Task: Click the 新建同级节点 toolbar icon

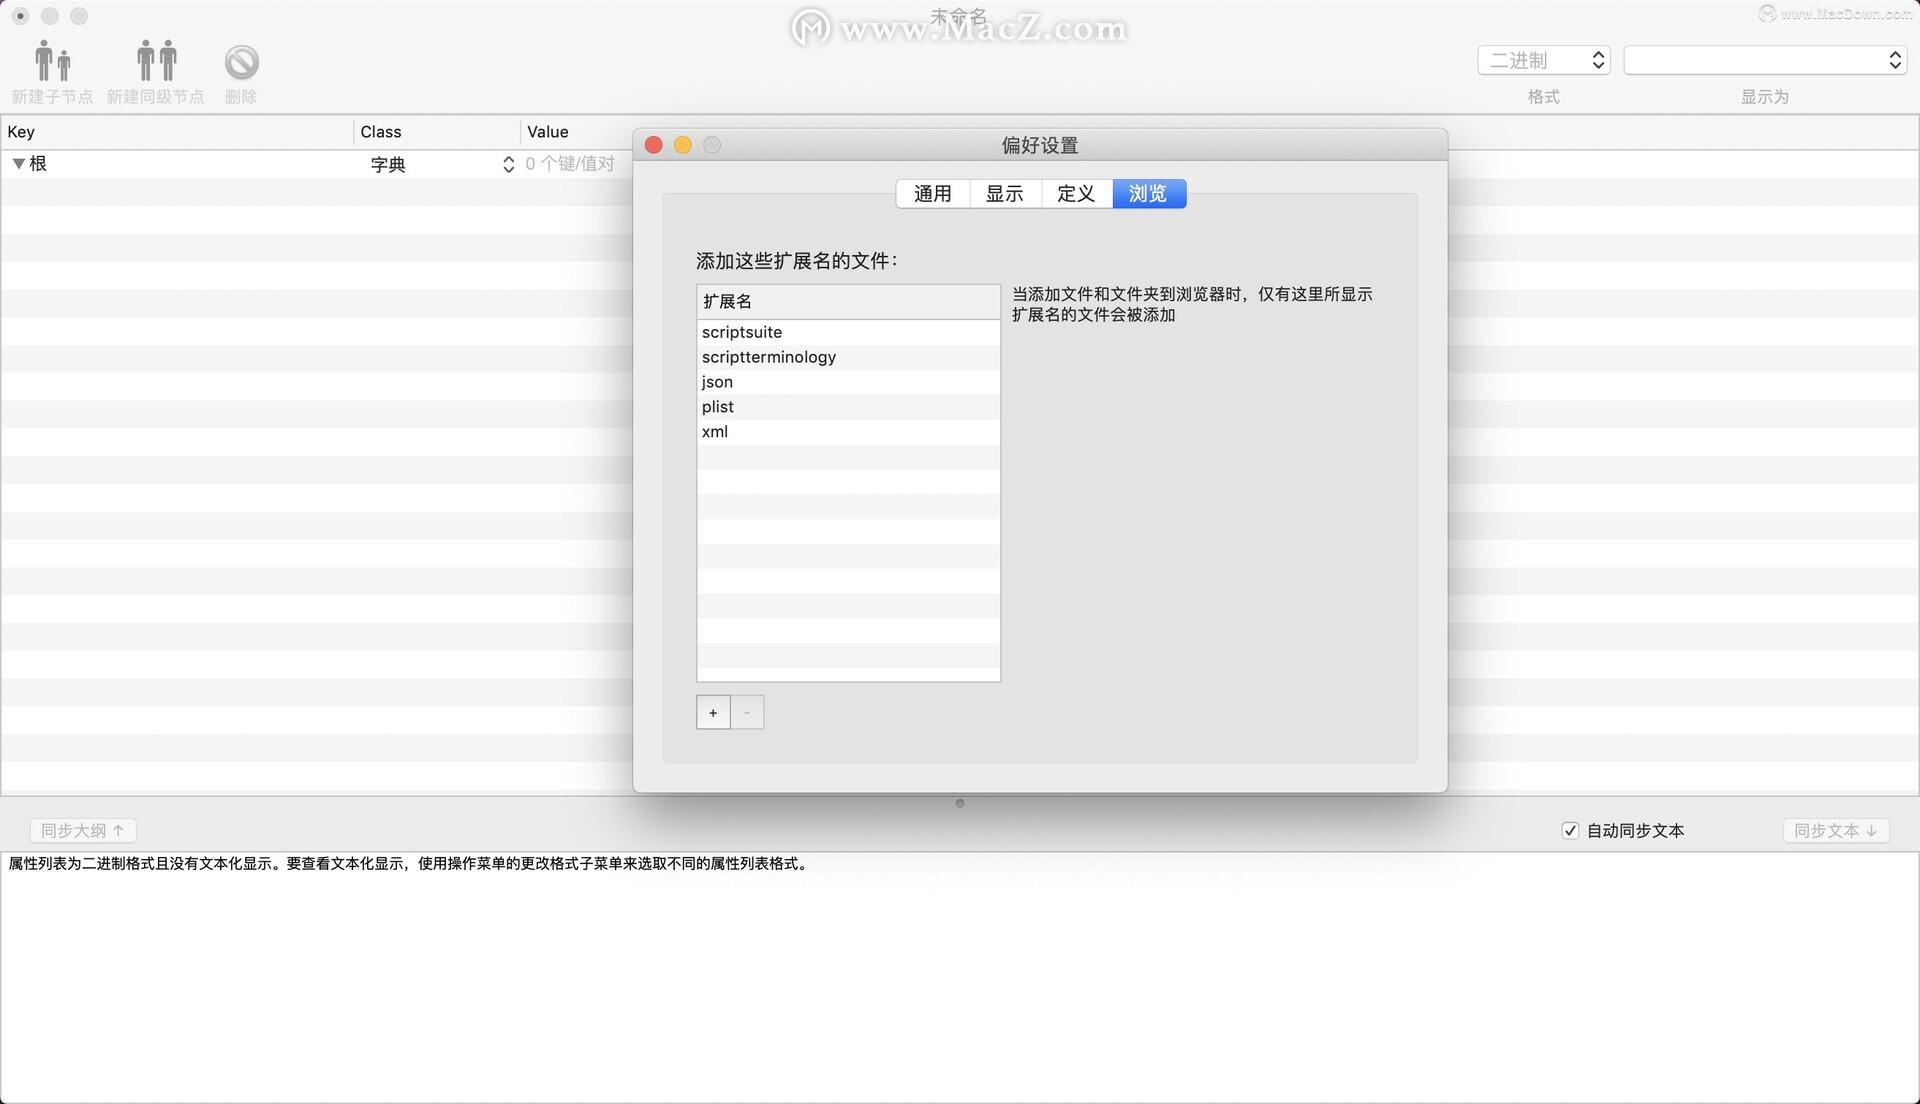Action: pyautogui.click(x=156, y=62)
